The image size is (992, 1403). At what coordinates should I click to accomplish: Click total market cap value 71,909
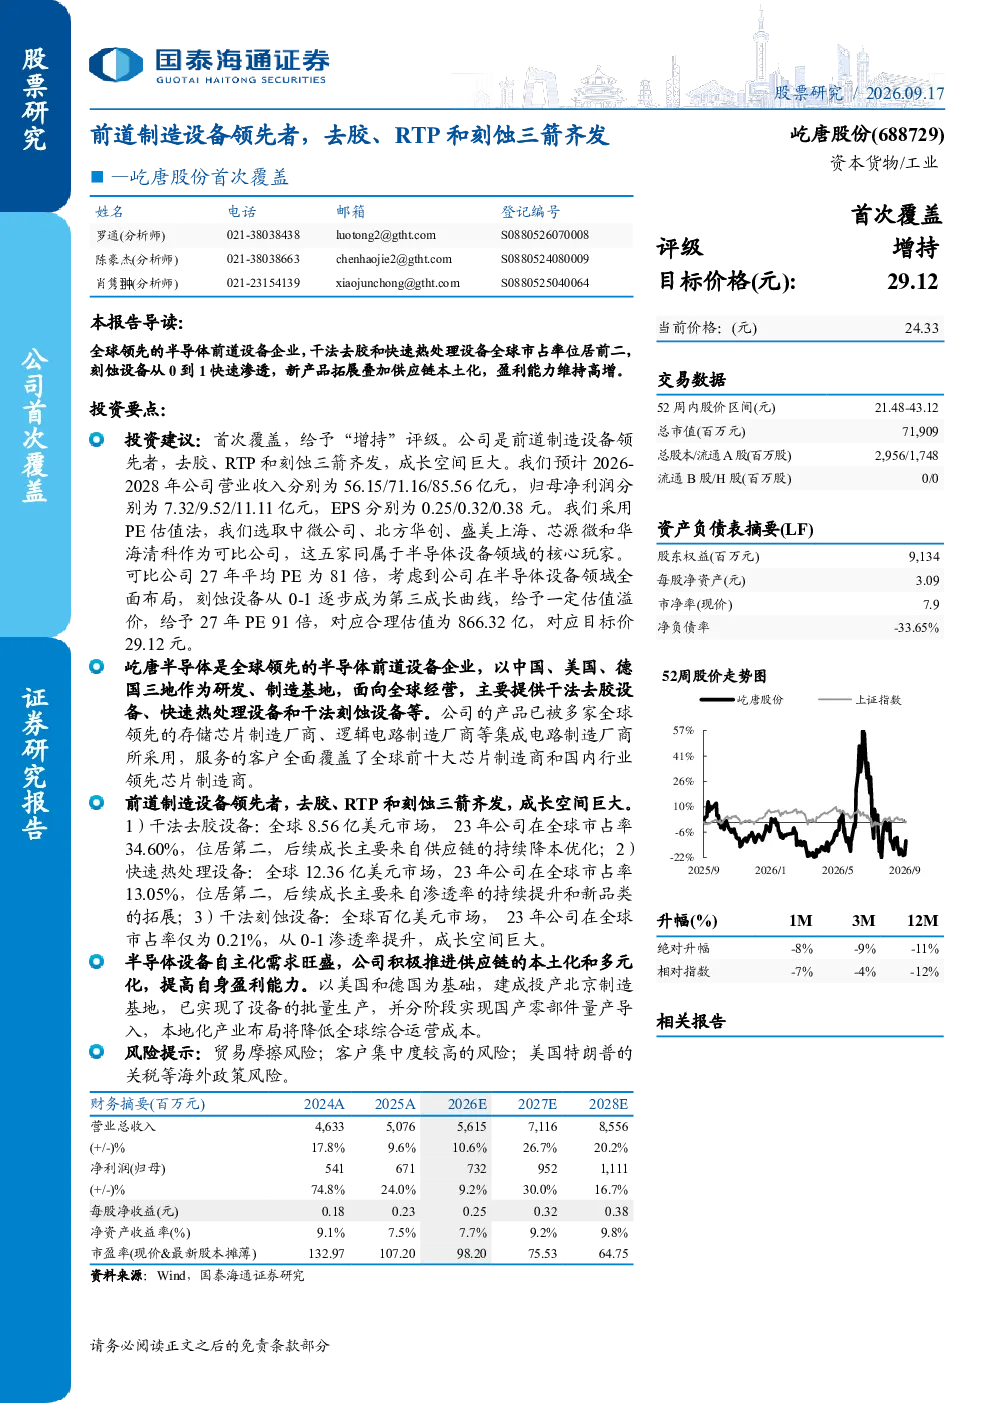[x=920, y=431]
